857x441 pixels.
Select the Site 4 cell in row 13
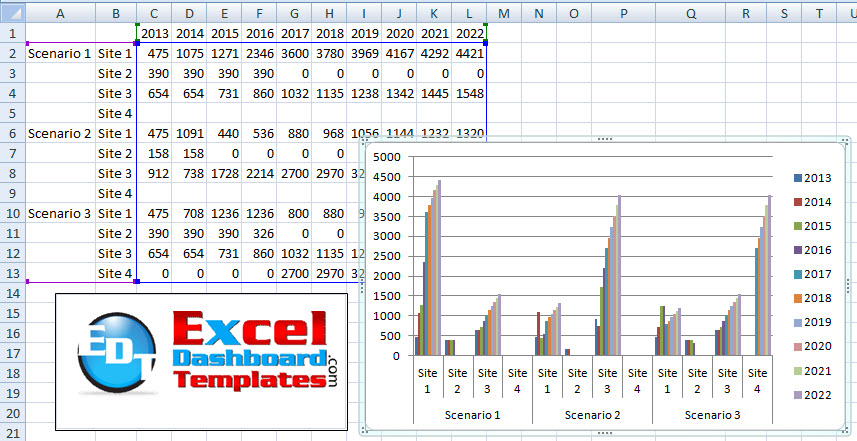coord(115,273)
